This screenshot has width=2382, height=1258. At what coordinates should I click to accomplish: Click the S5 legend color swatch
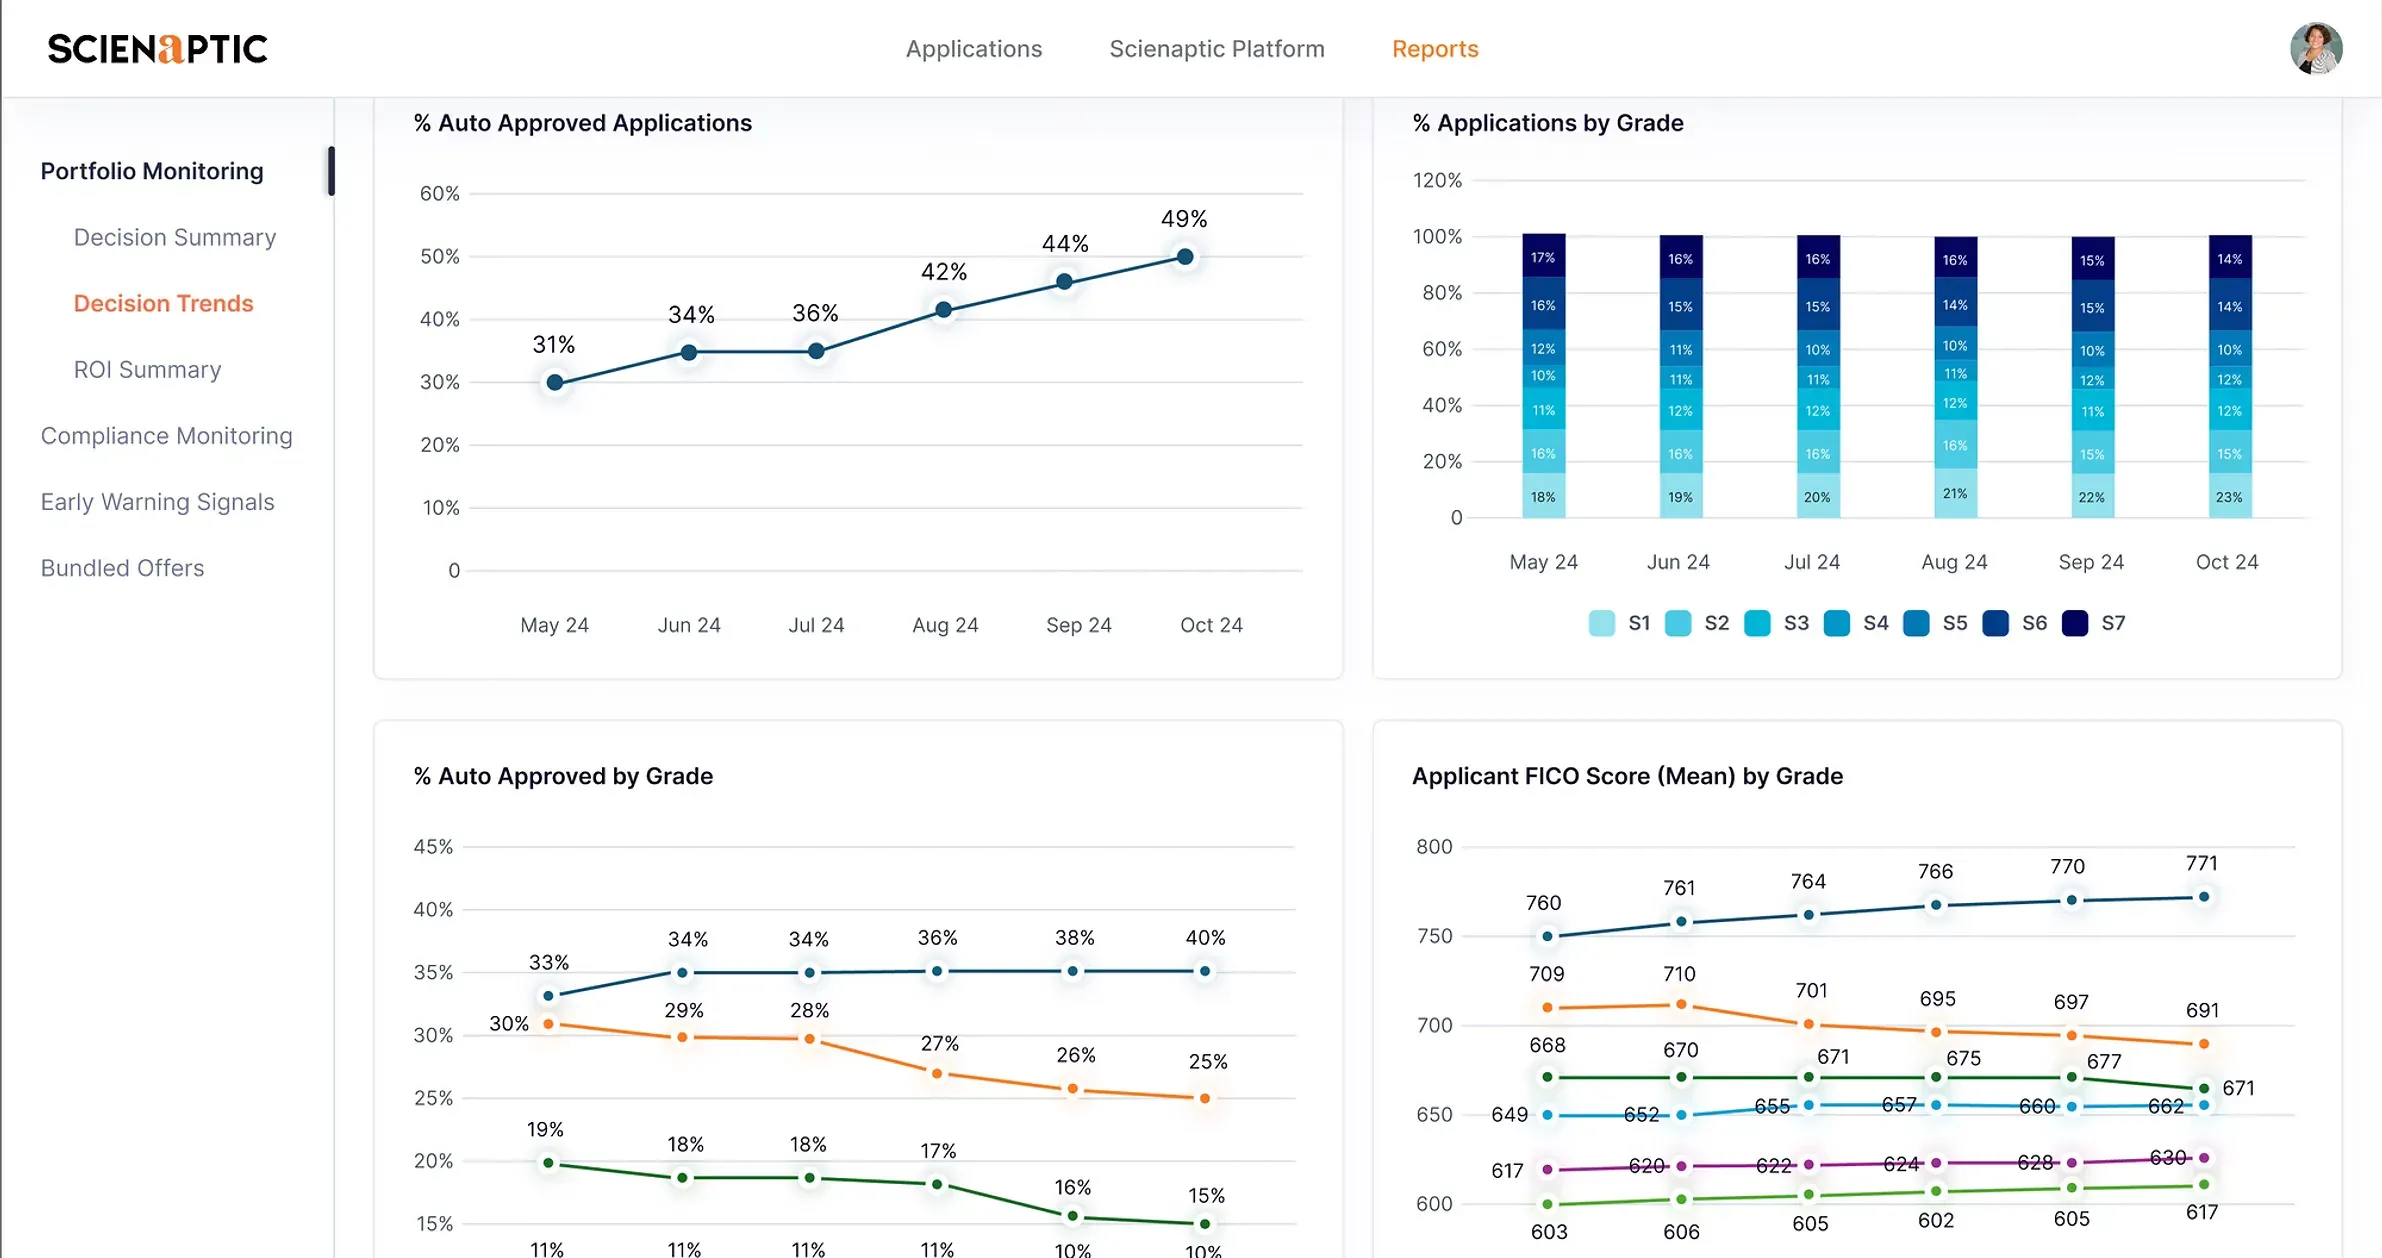[x=1916, y=623]
